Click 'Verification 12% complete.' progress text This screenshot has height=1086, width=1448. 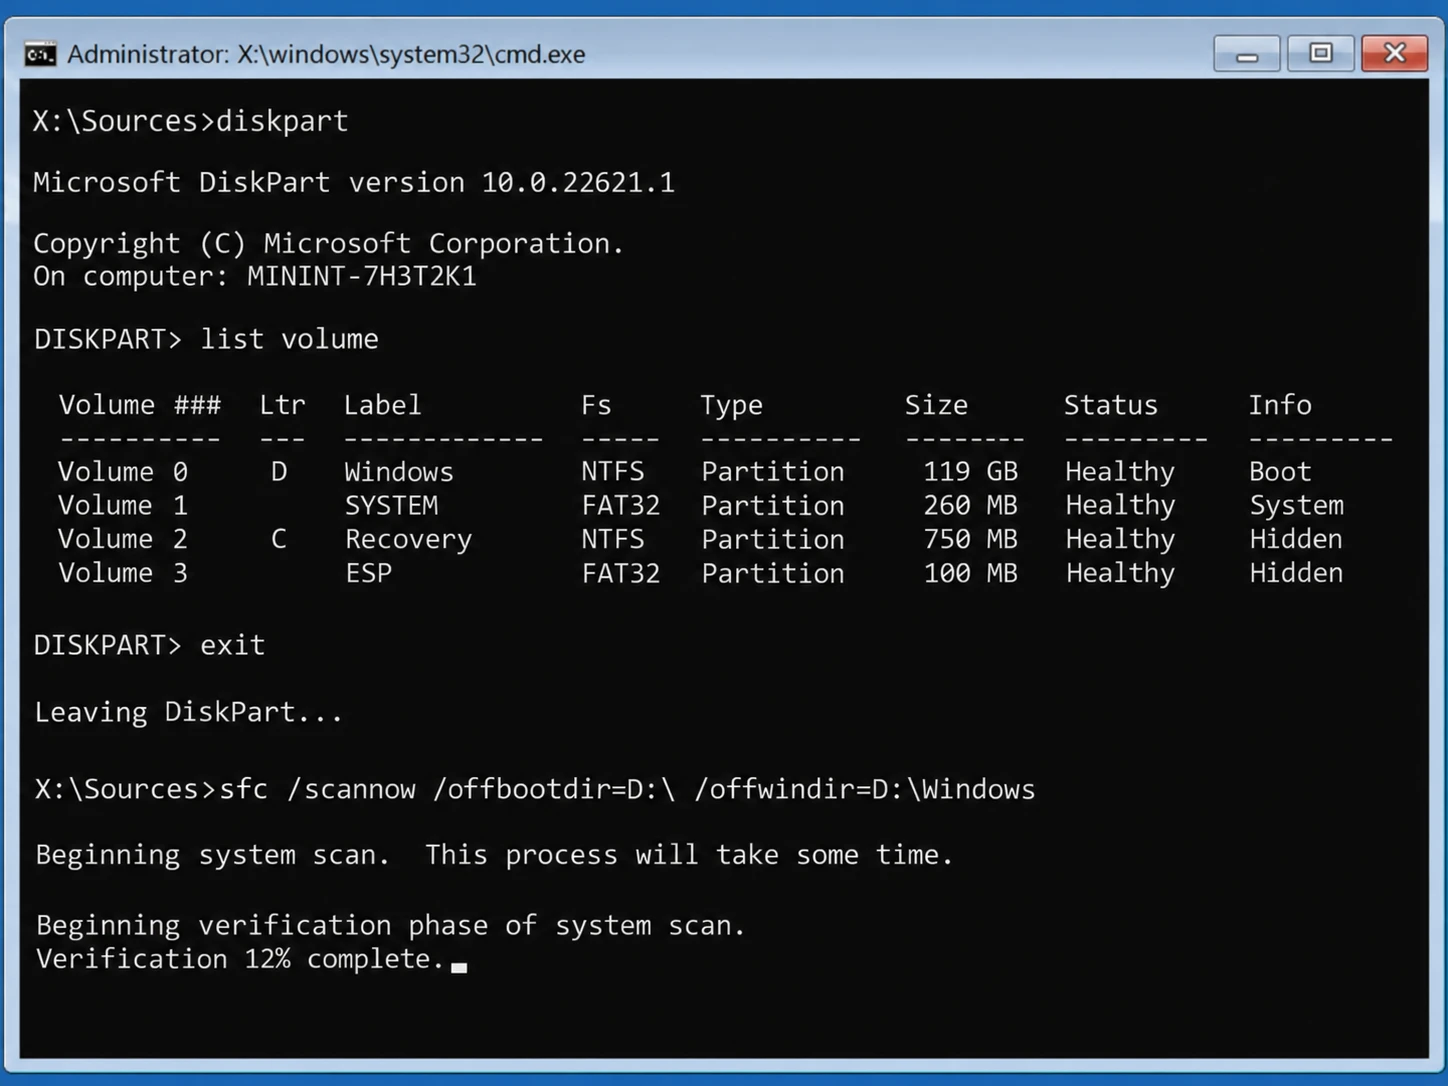pos(240,959)
